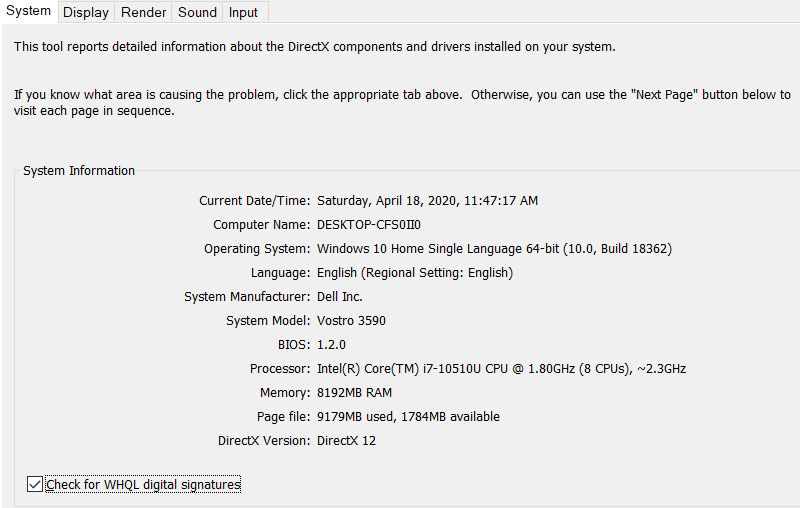Toggle the WHQL digital signatures checkbox
This screenshot has width=800, height=508.
point(36,485)
